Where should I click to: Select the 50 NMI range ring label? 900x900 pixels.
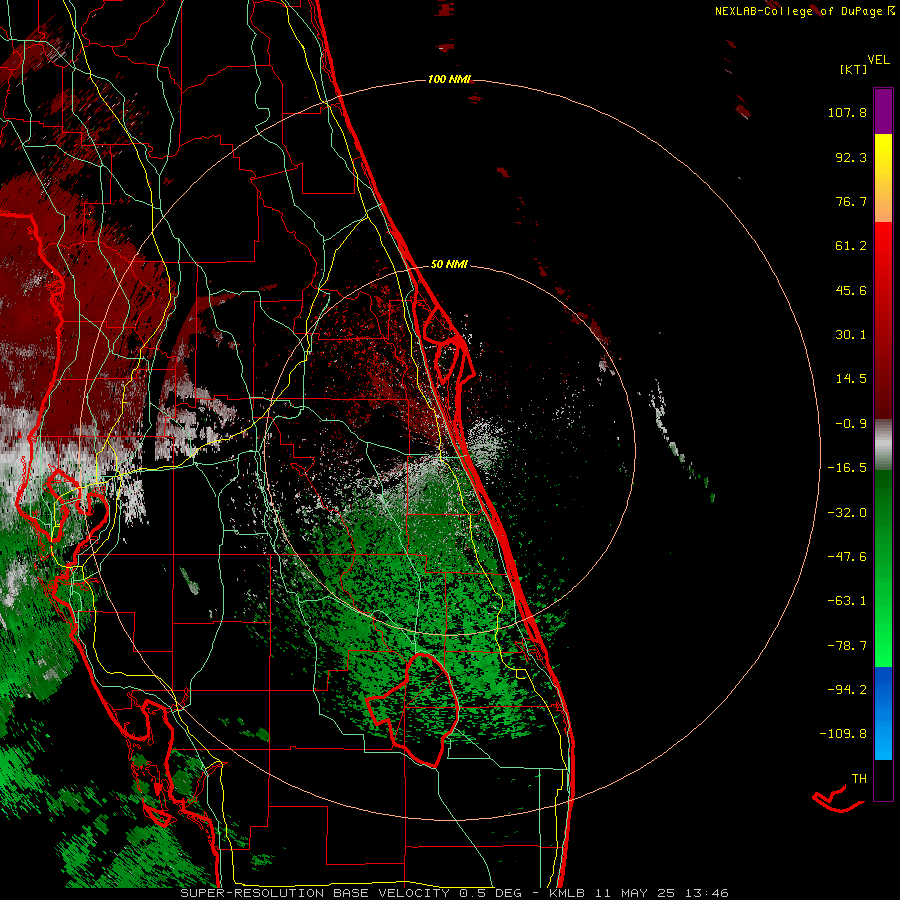(449, 264)
